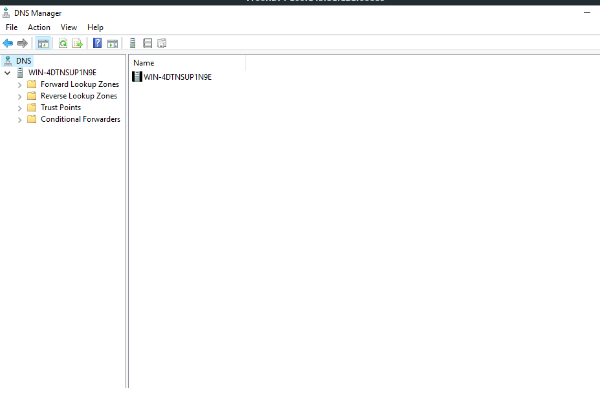This screenshot has height=395, width=601.
Task: Click the gray Forward arrow in toolbar
Action: pos(22,43)
